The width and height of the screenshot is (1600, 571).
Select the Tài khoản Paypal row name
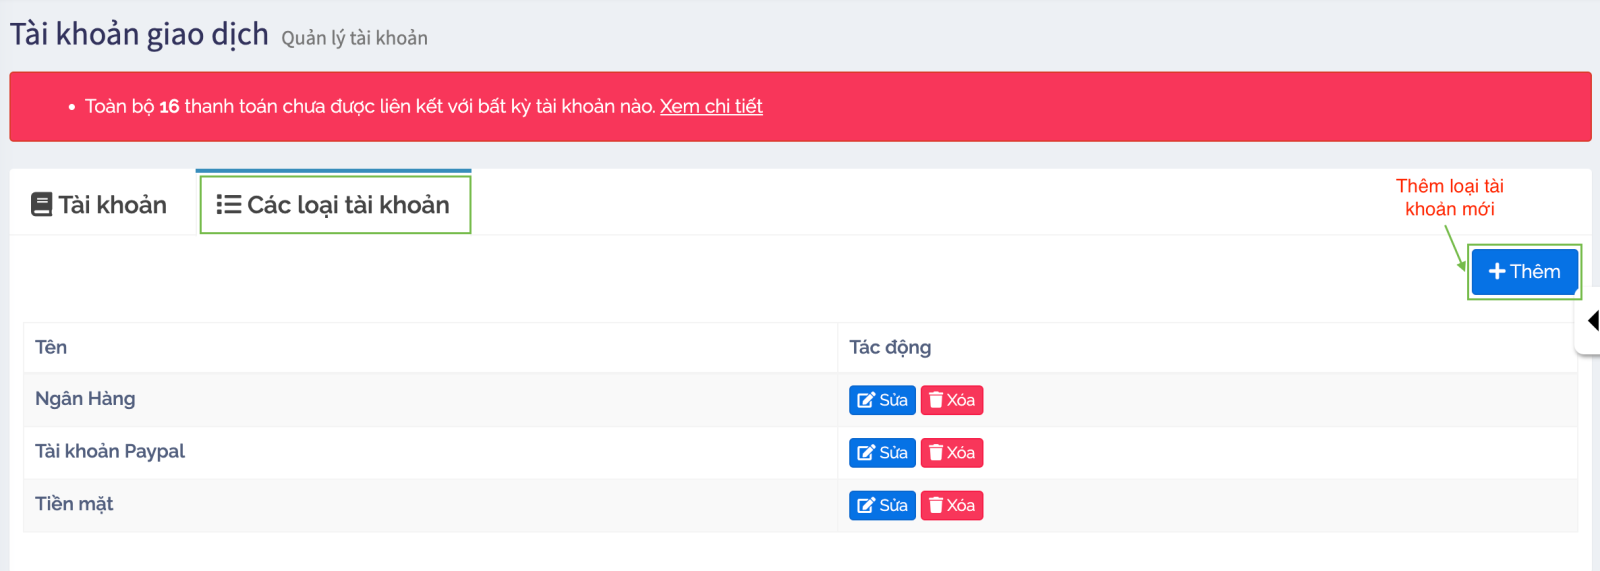click(x=110, y=451)
